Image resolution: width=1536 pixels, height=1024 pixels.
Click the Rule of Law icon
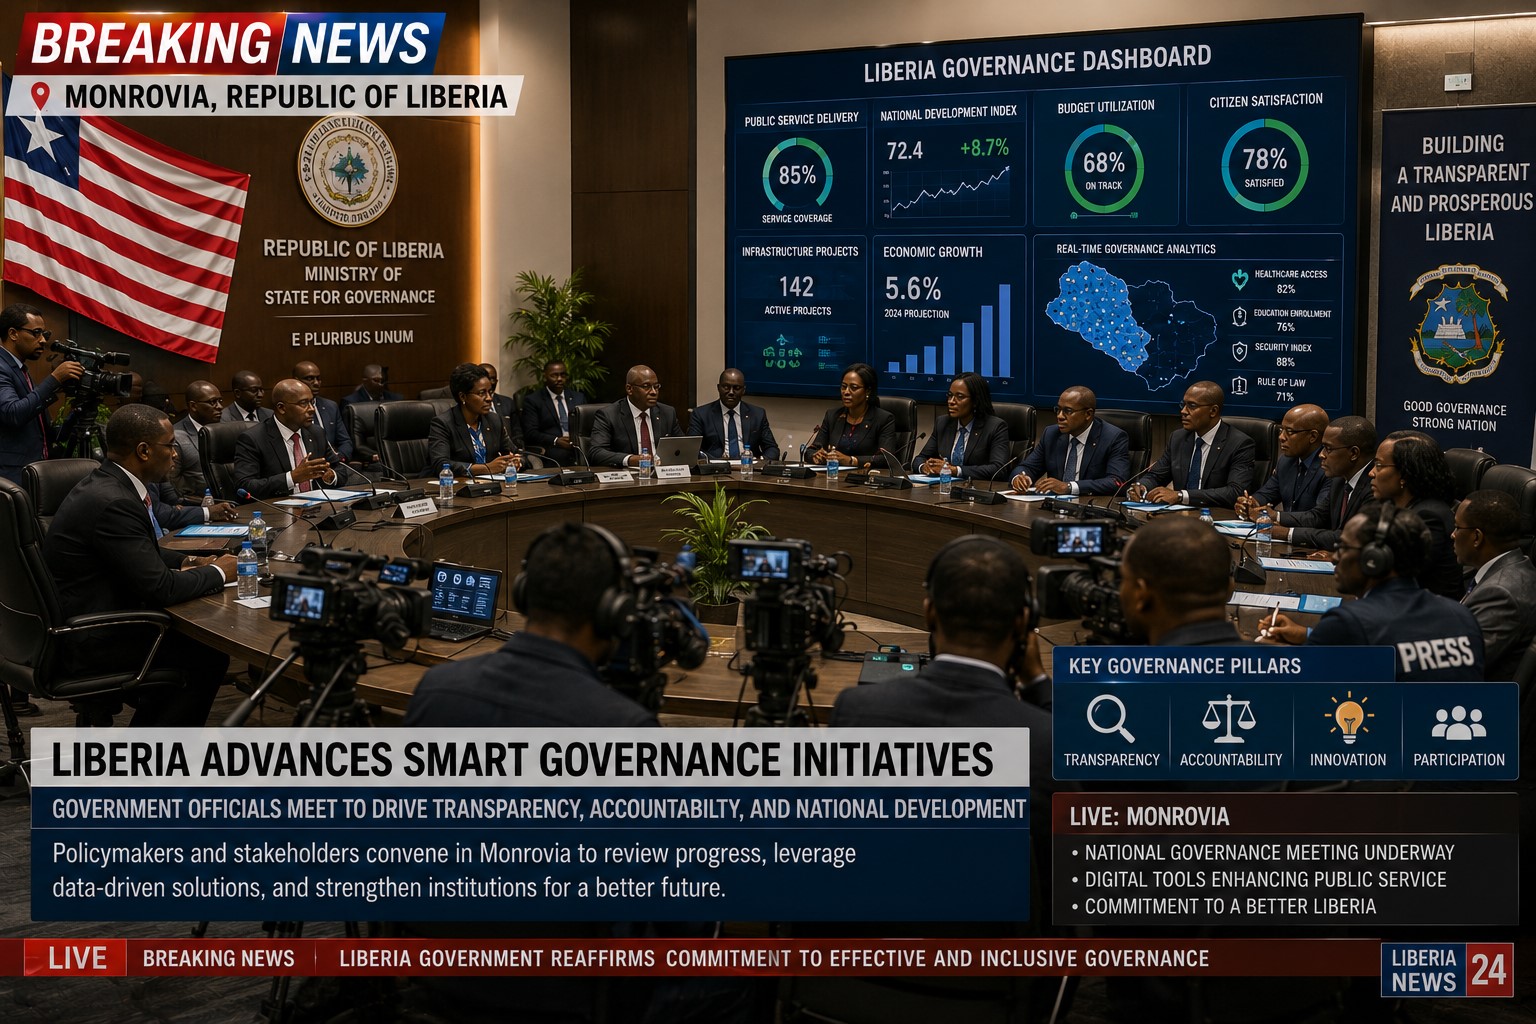pos(1239,385)
